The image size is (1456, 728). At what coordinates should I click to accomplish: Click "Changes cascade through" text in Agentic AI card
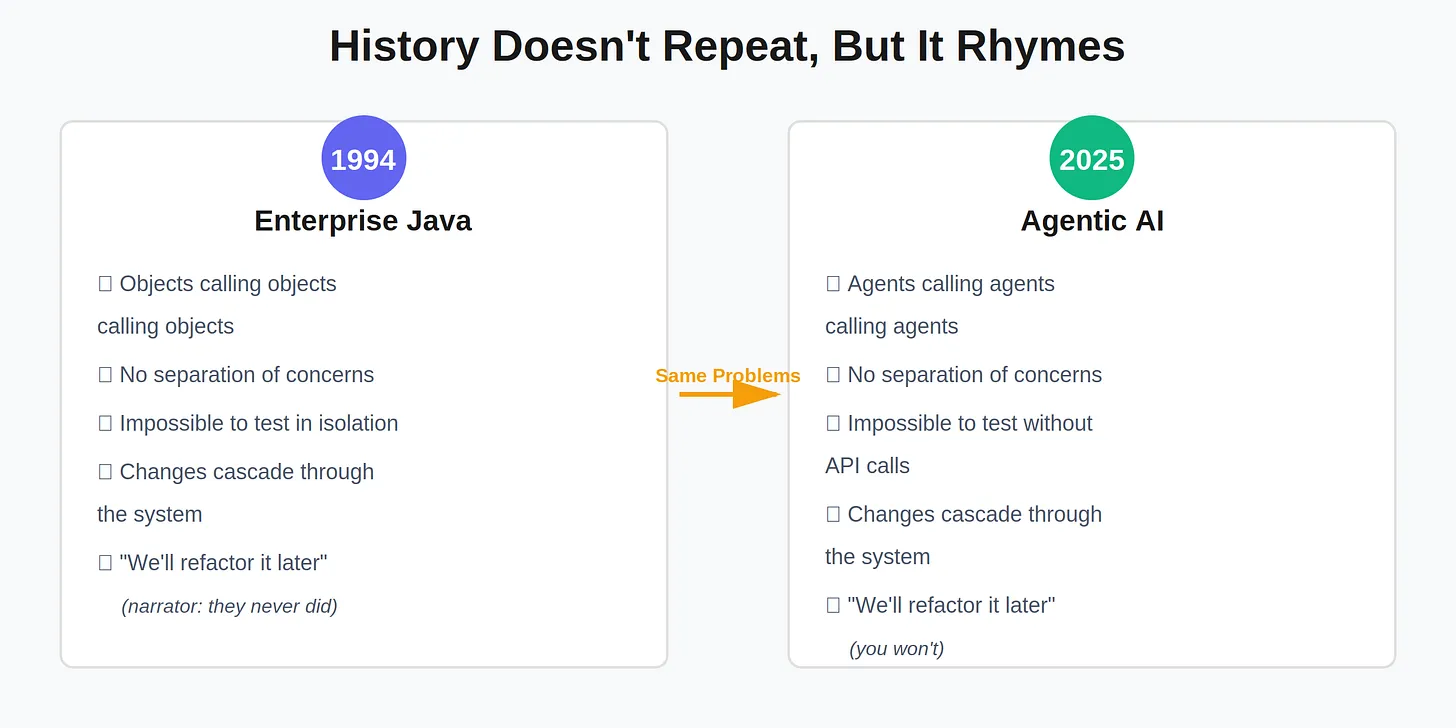coord(974,514)
